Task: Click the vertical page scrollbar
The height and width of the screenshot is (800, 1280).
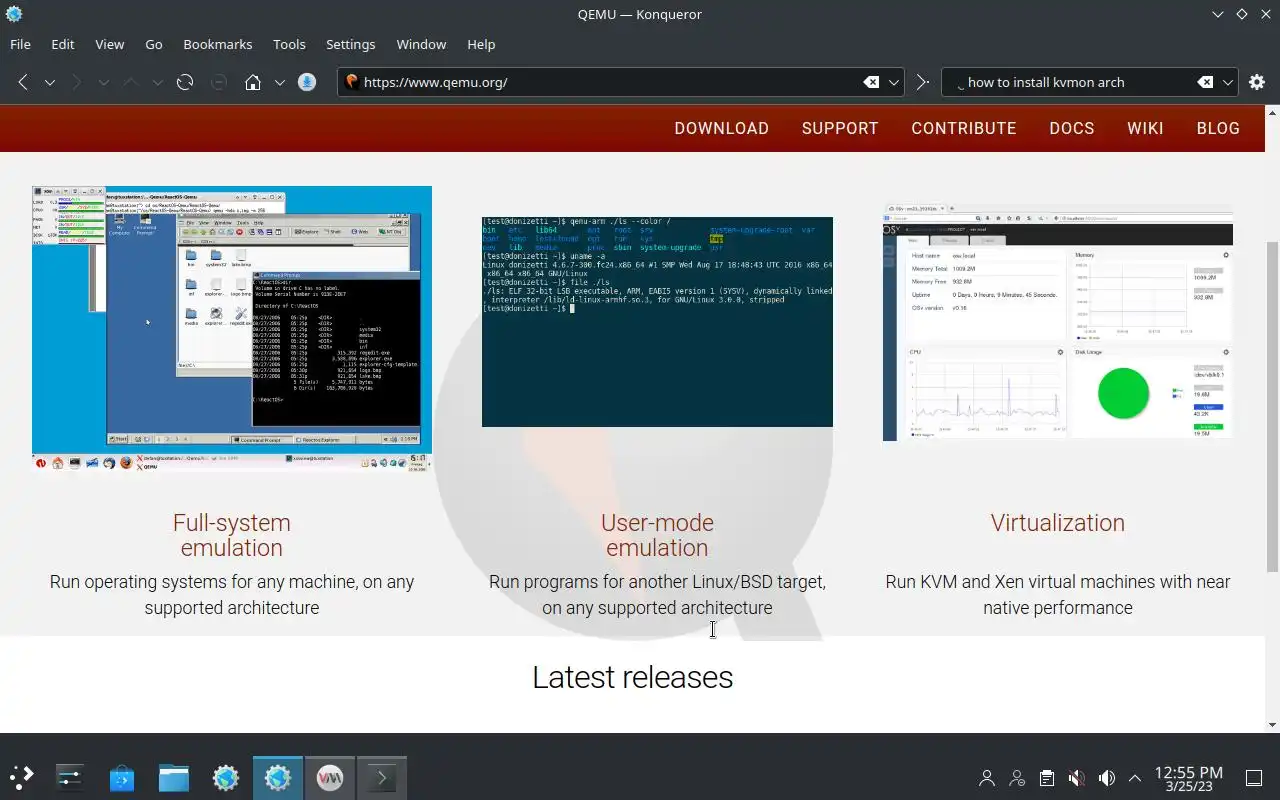Action: pyautogui.click(x=1272, y=405)
